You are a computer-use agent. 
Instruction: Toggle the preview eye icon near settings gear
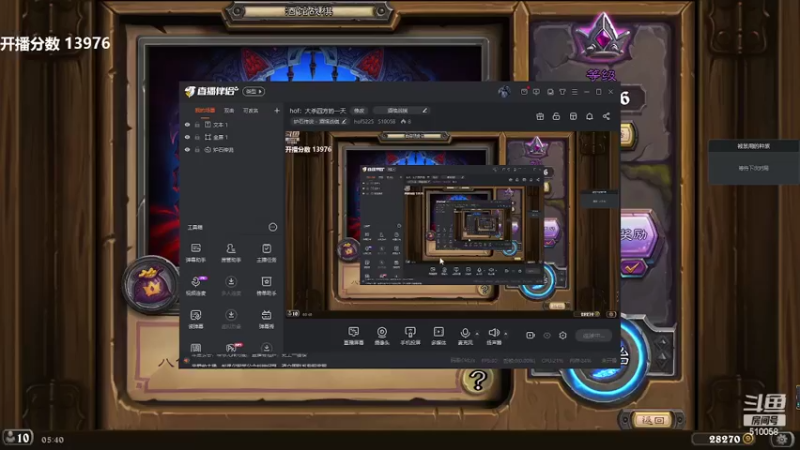pyautogui.click(x=547, y=336)
